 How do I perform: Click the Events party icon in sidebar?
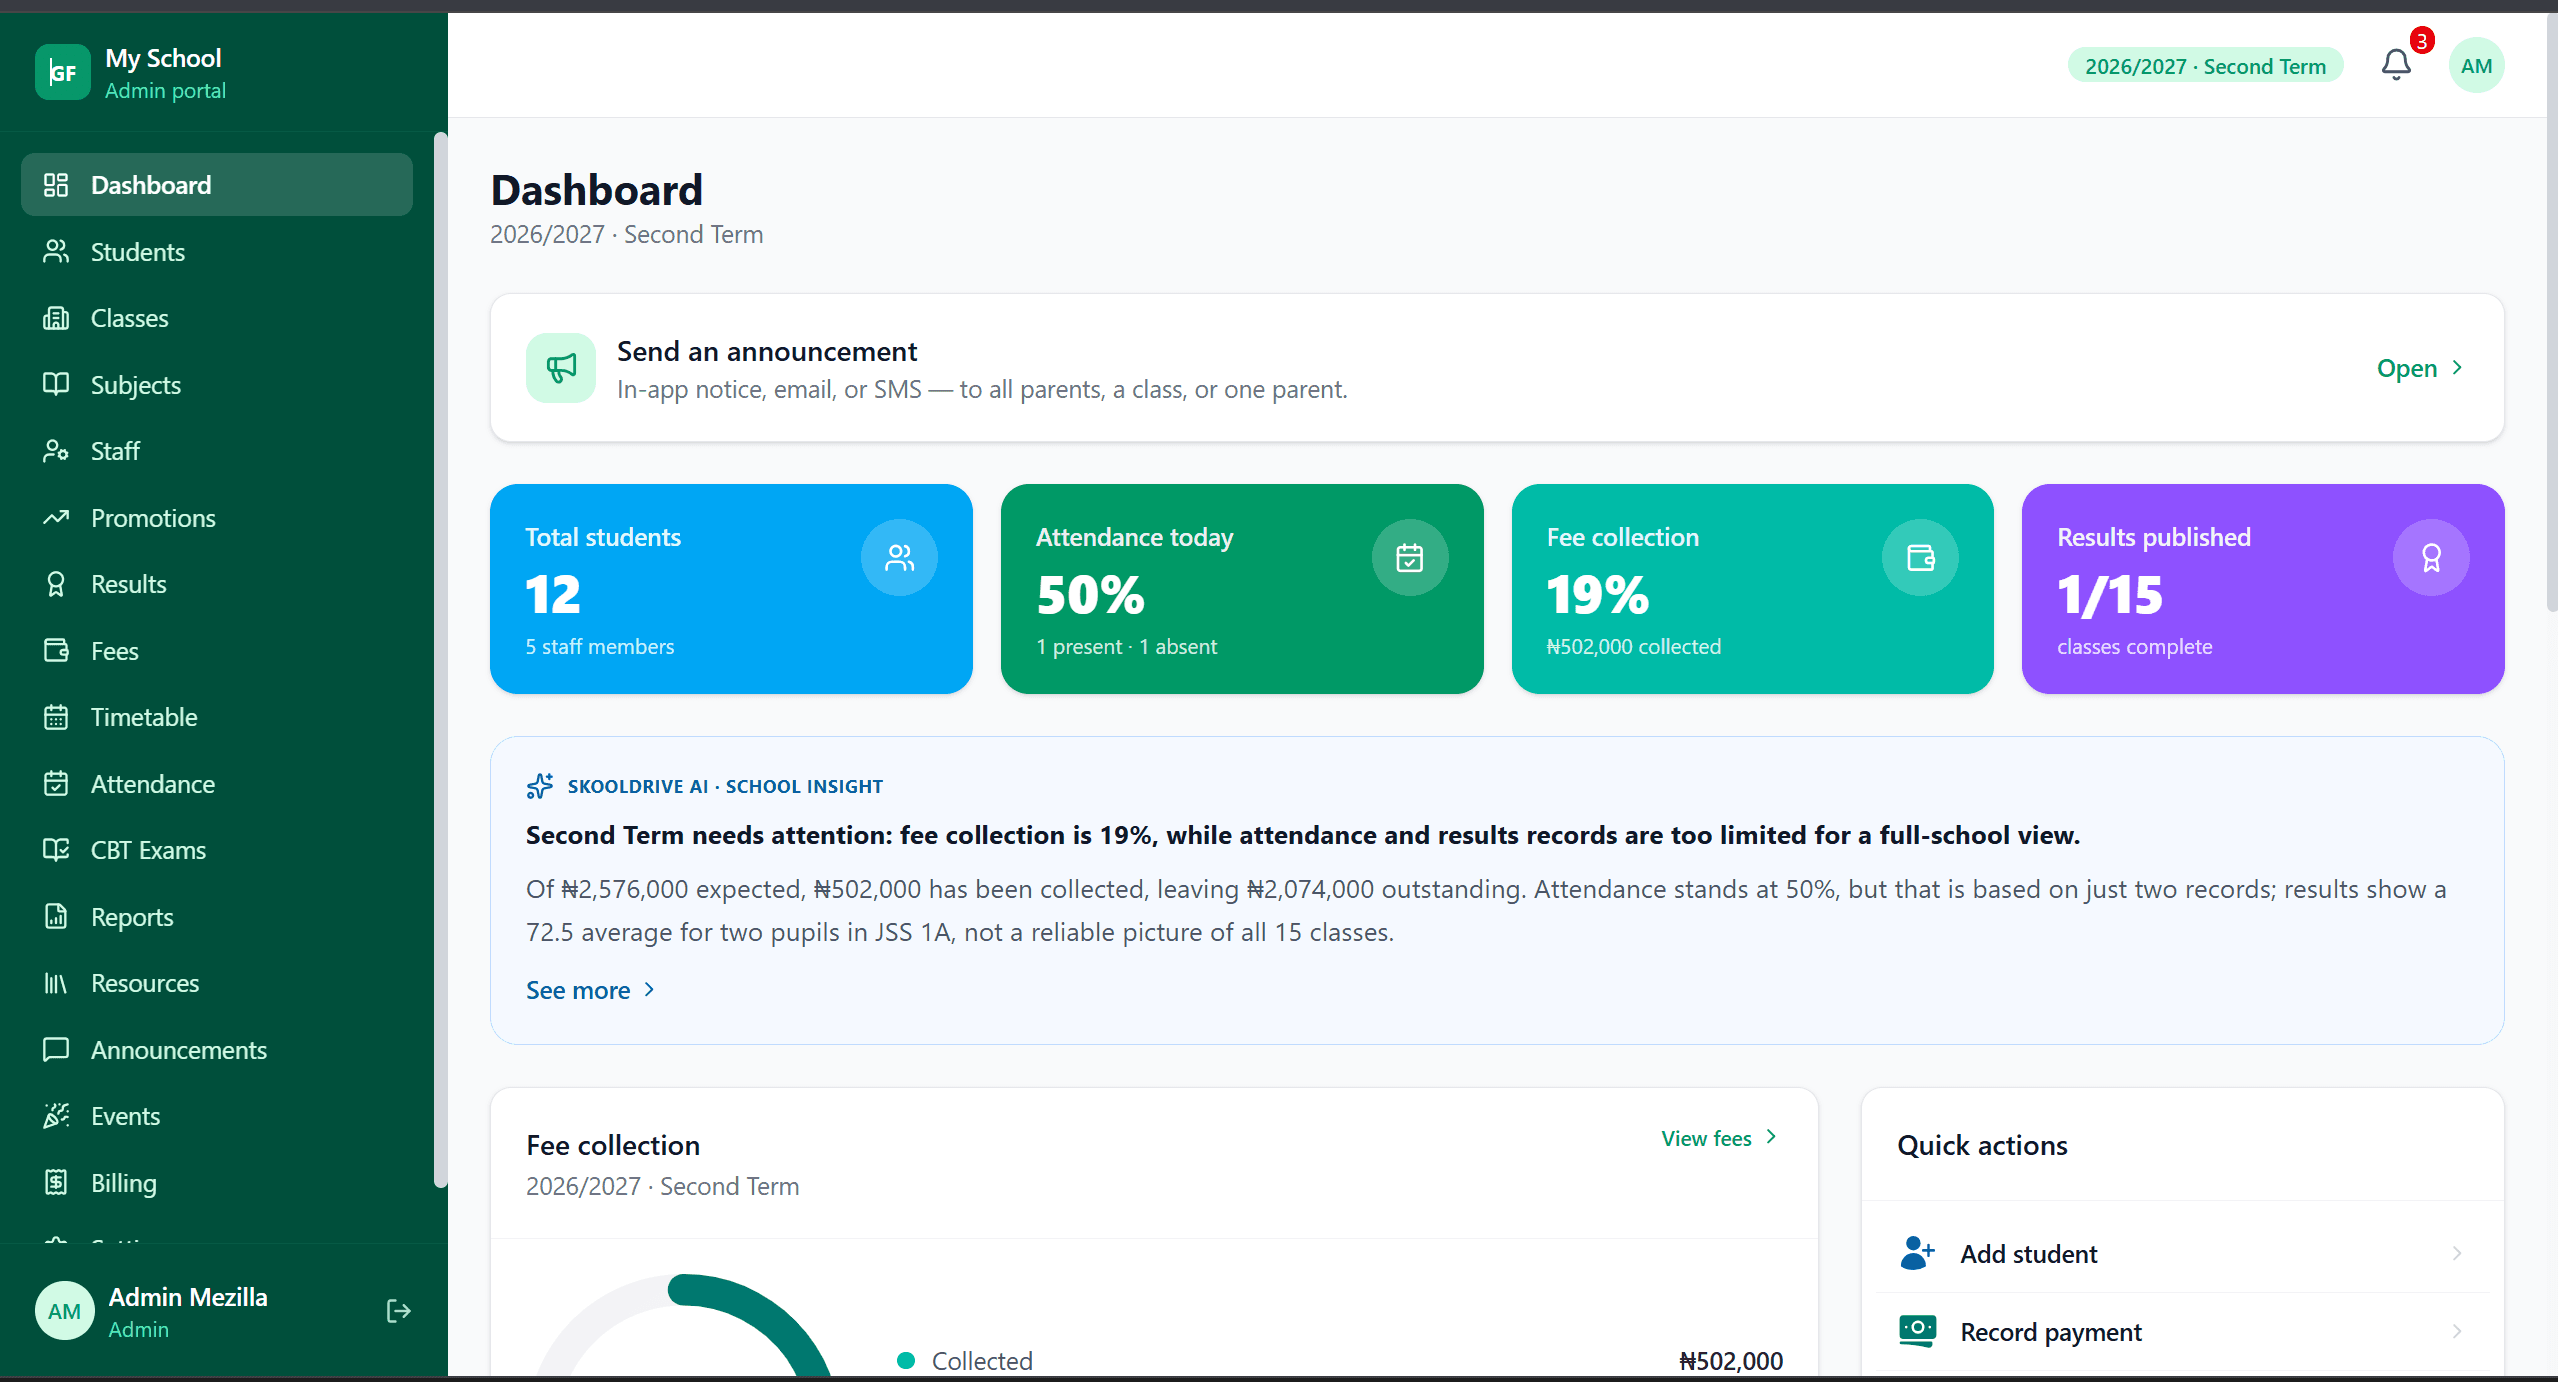[56, 1116]
